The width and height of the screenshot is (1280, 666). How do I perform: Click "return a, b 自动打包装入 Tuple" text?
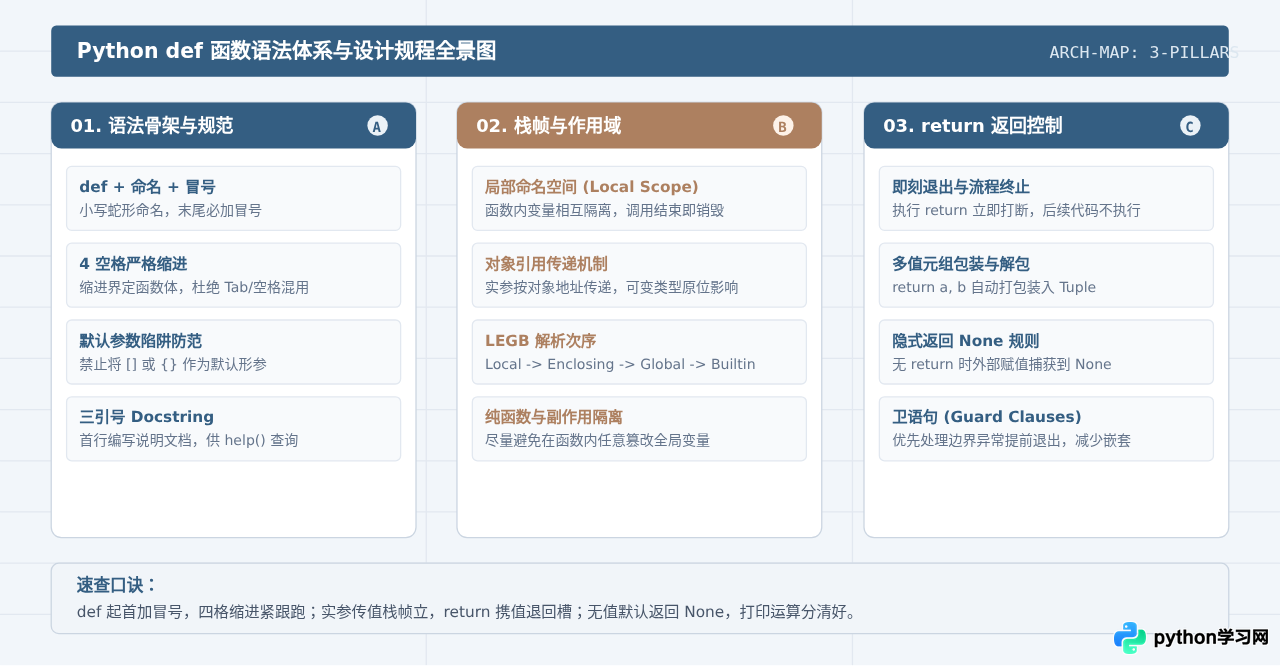click(x=994, y=287)
